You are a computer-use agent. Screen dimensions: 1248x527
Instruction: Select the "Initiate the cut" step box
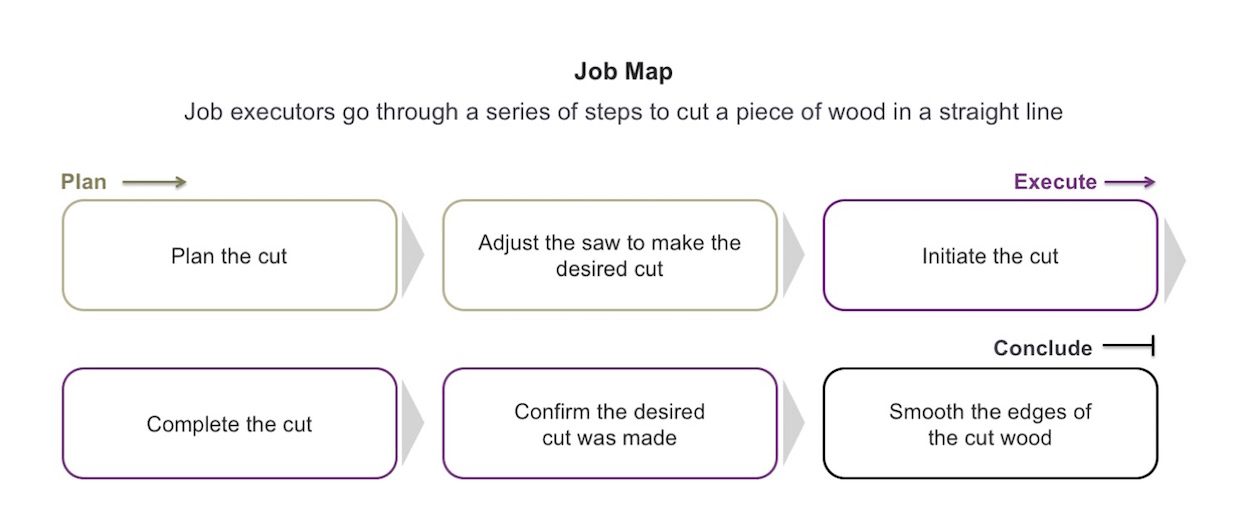[x=989, y=256]
